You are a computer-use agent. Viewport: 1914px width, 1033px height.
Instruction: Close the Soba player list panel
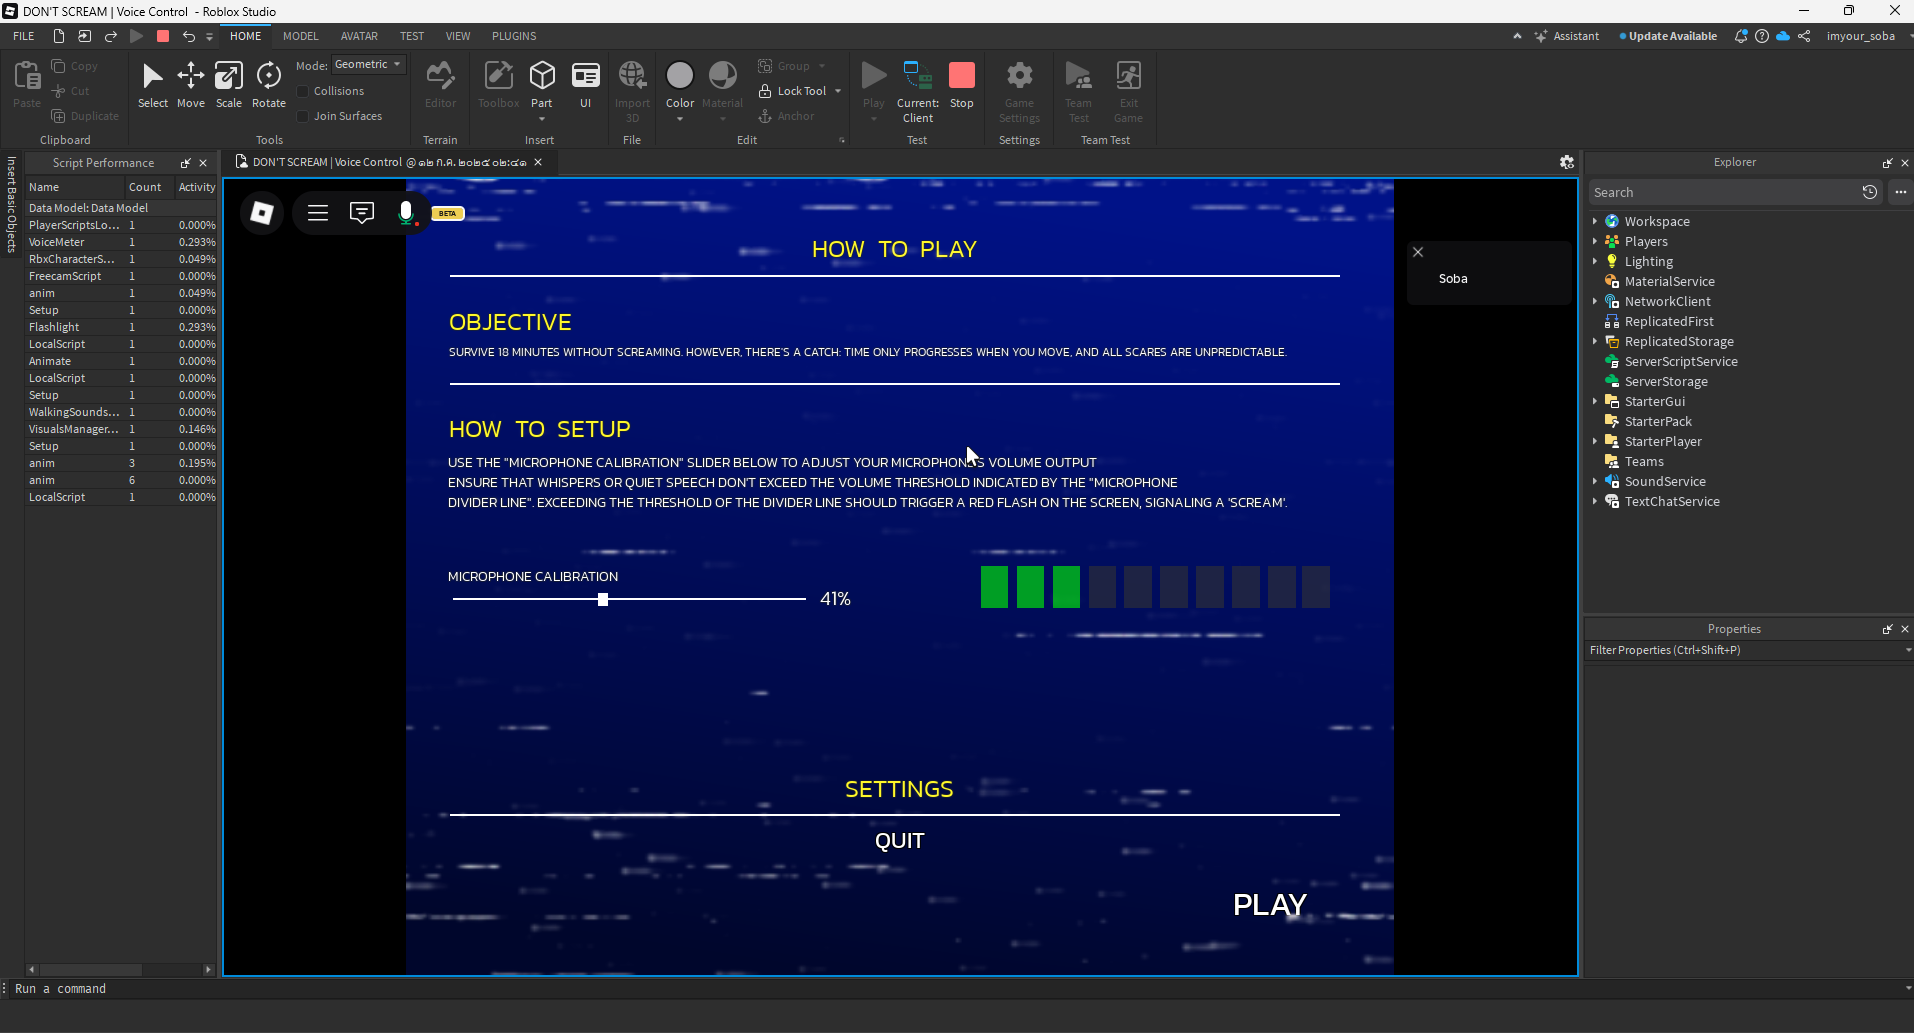1418,252
